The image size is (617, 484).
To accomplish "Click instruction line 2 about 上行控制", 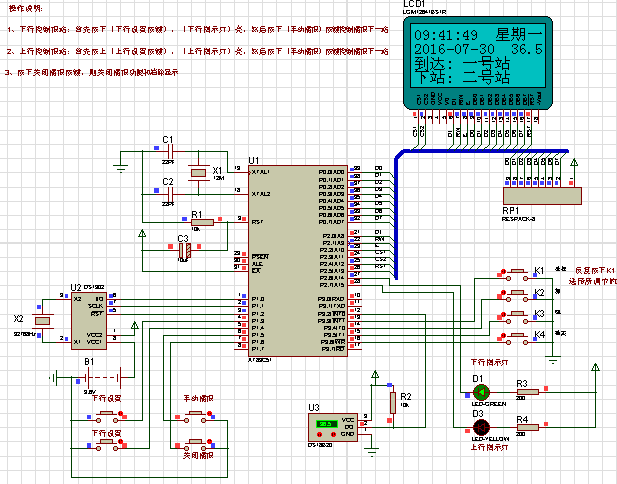I will (198, 52).
